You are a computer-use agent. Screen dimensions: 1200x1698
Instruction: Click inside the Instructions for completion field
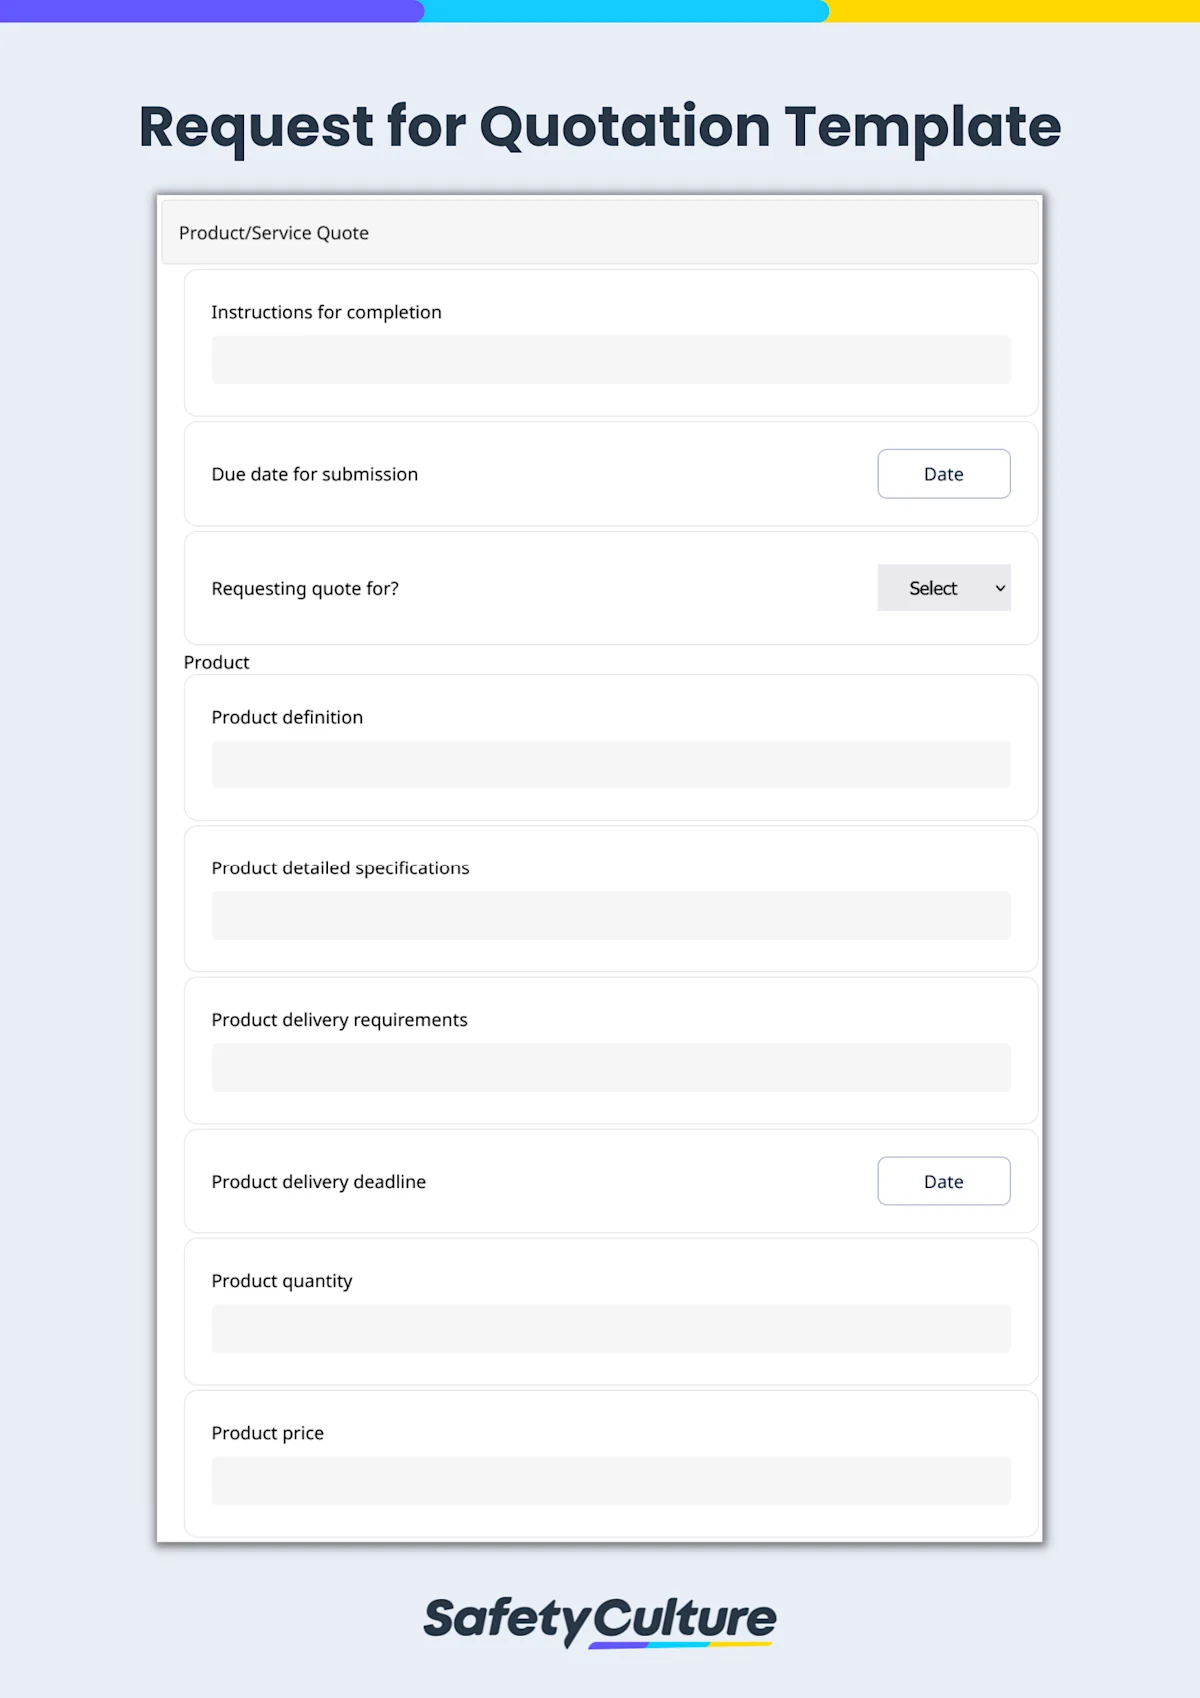click(610, 359)
